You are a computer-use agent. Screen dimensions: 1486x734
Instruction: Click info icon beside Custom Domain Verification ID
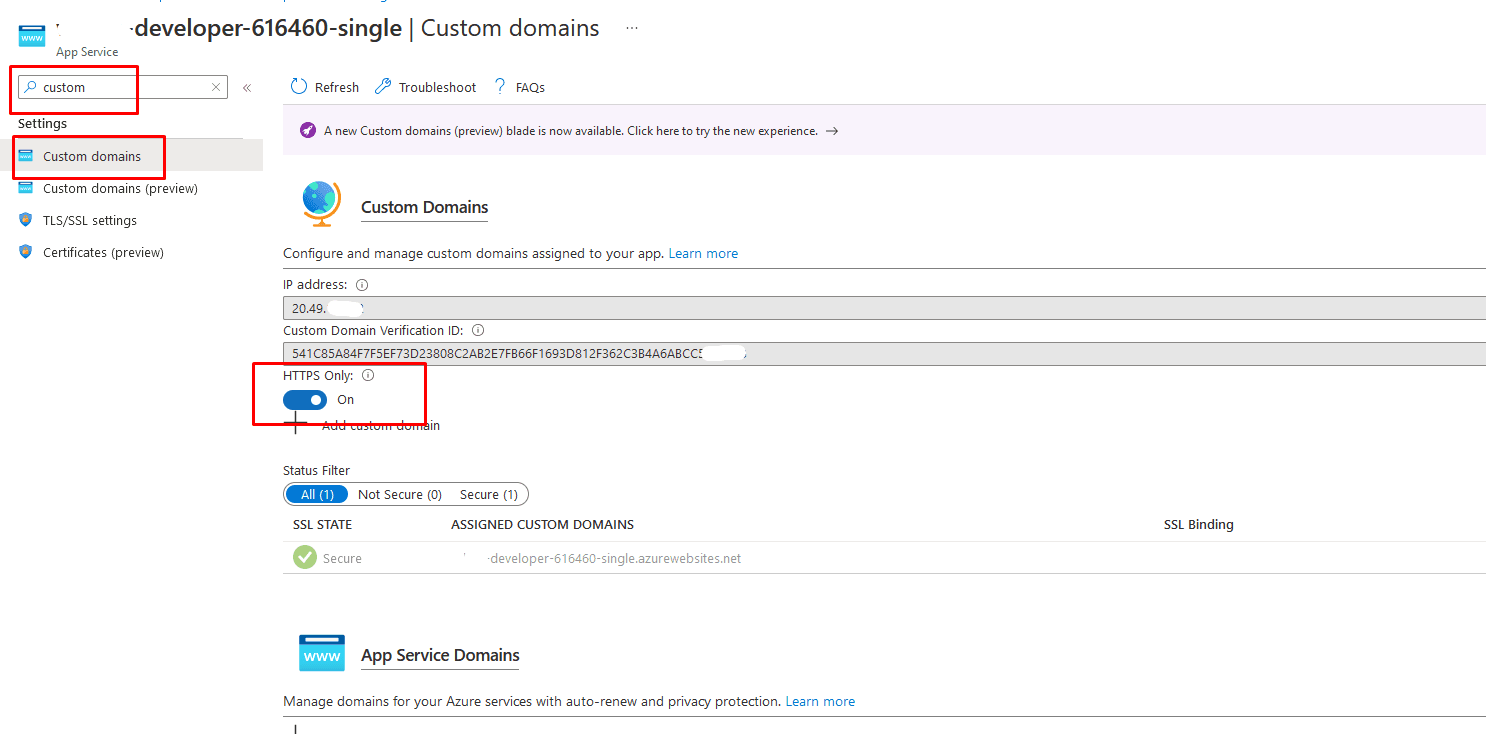(478, 330)
